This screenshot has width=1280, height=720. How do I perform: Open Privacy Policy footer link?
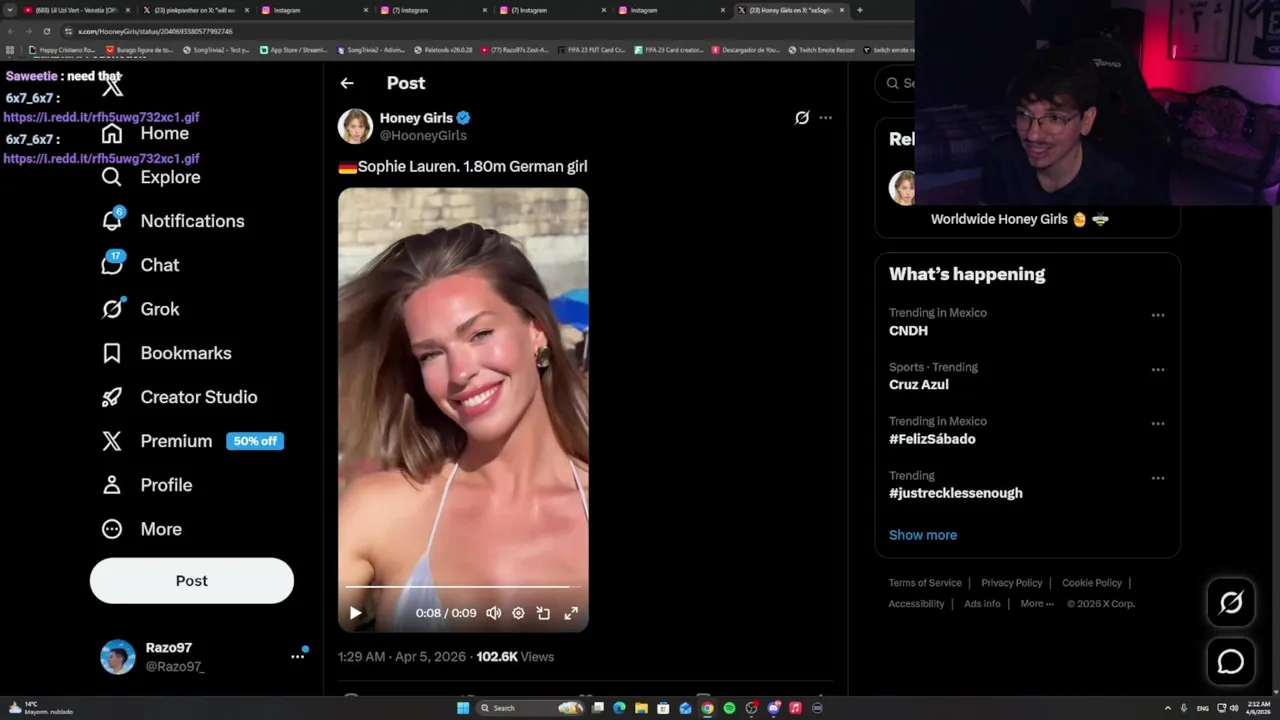coord(1011,583)
